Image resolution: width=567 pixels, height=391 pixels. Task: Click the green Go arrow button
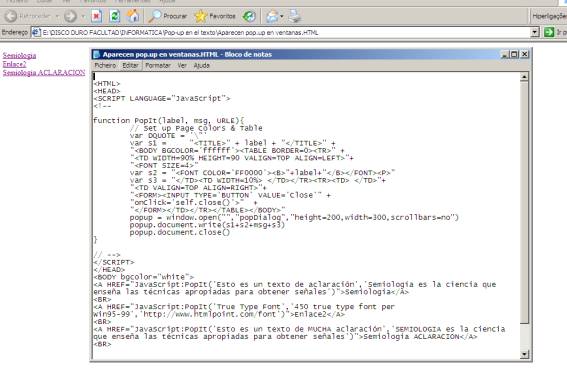pyautogui.click(x=549, y=32)
